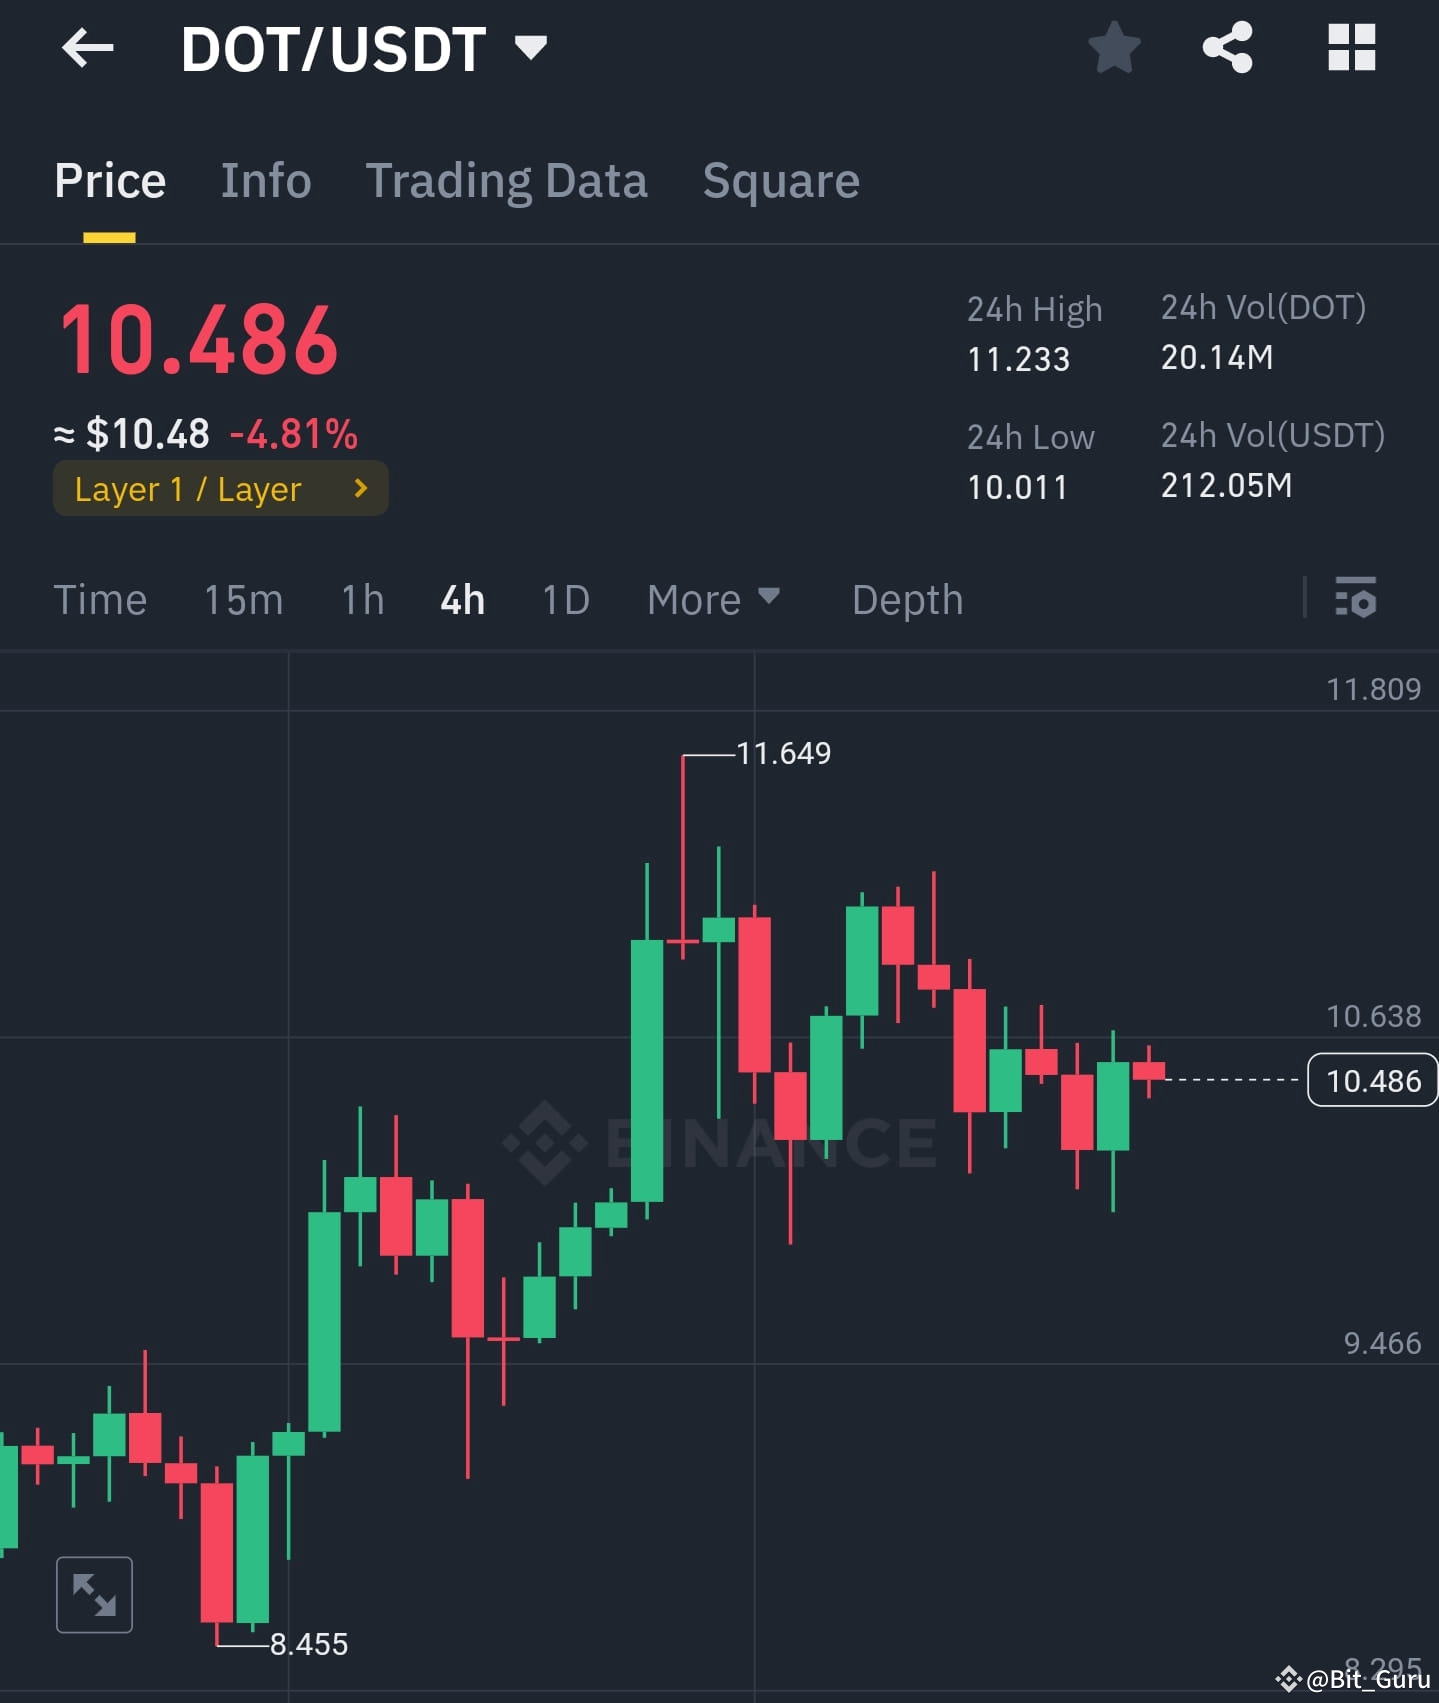Viewport: 1439px width, 1703px height.
Task: Open the chart indicator settings icon
Action: (x=1357, y=599)
